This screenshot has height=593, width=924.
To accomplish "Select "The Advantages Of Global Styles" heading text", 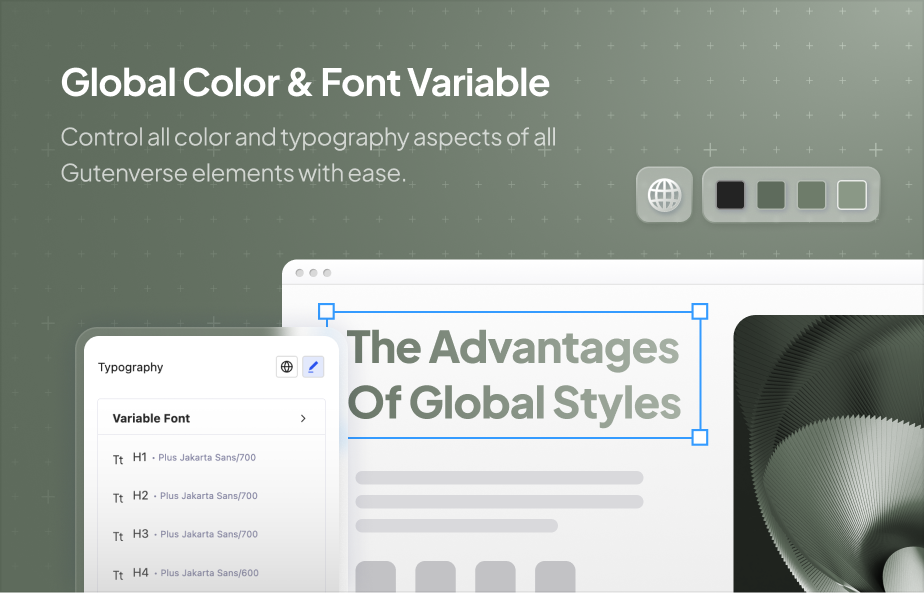I will coord(513,375).
